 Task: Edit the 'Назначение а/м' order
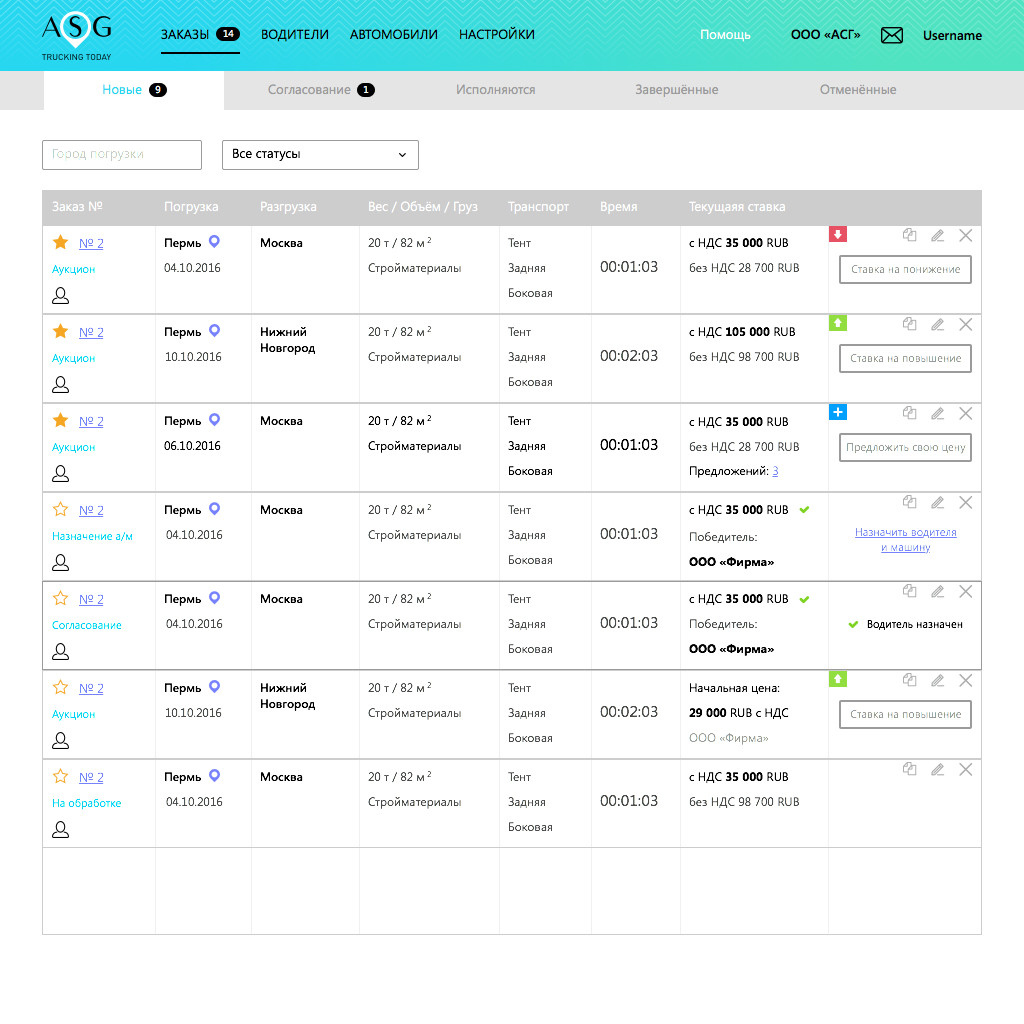pos(938,502)
